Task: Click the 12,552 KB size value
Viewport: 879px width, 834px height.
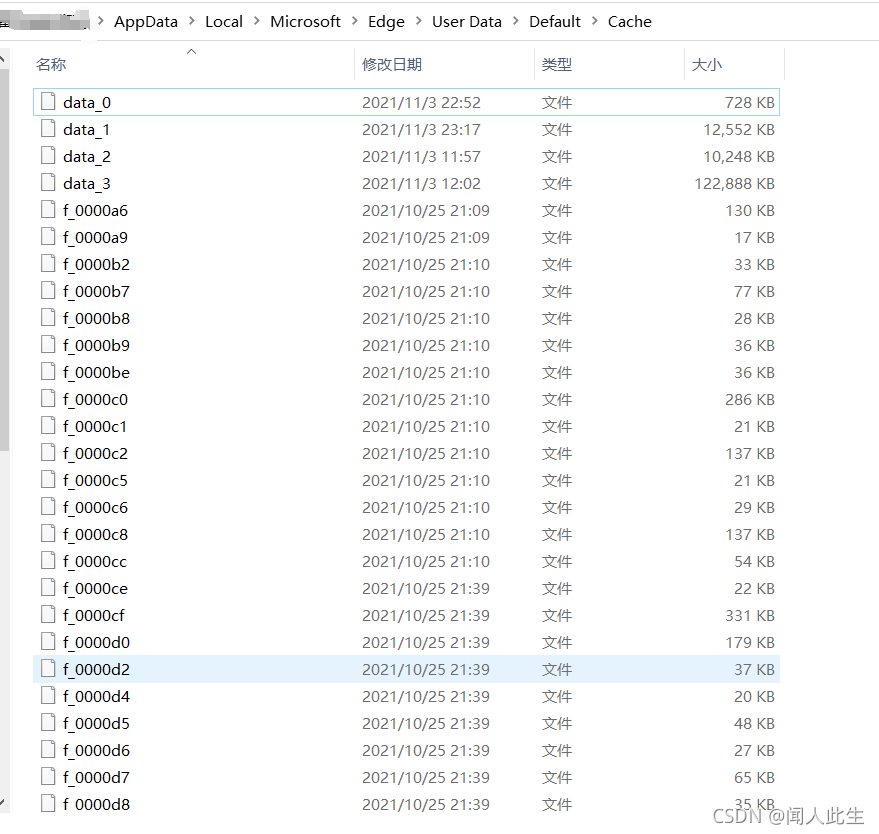Action: 739,129
